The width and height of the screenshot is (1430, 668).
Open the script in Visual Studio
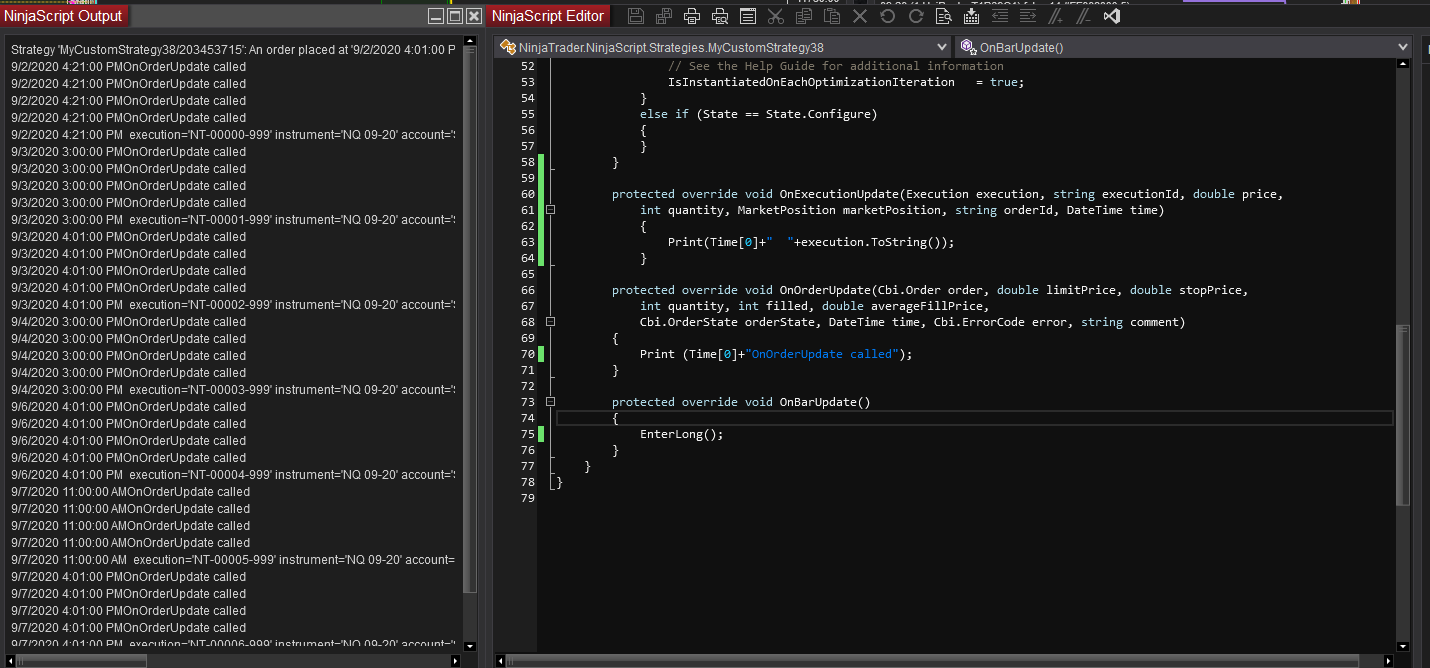click(x=1111, y=16)
